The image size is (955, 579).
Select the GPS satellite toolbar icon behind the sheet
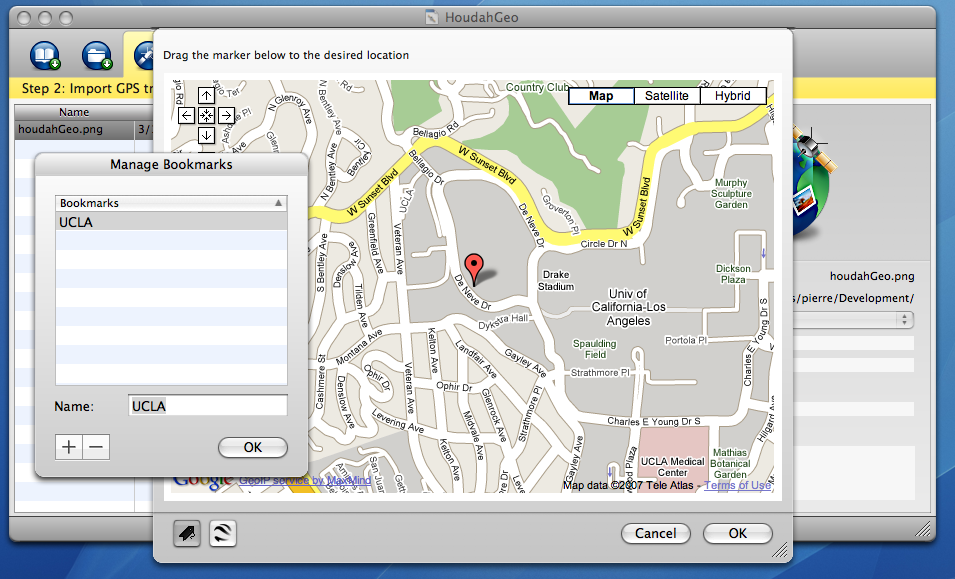[144, 55]
